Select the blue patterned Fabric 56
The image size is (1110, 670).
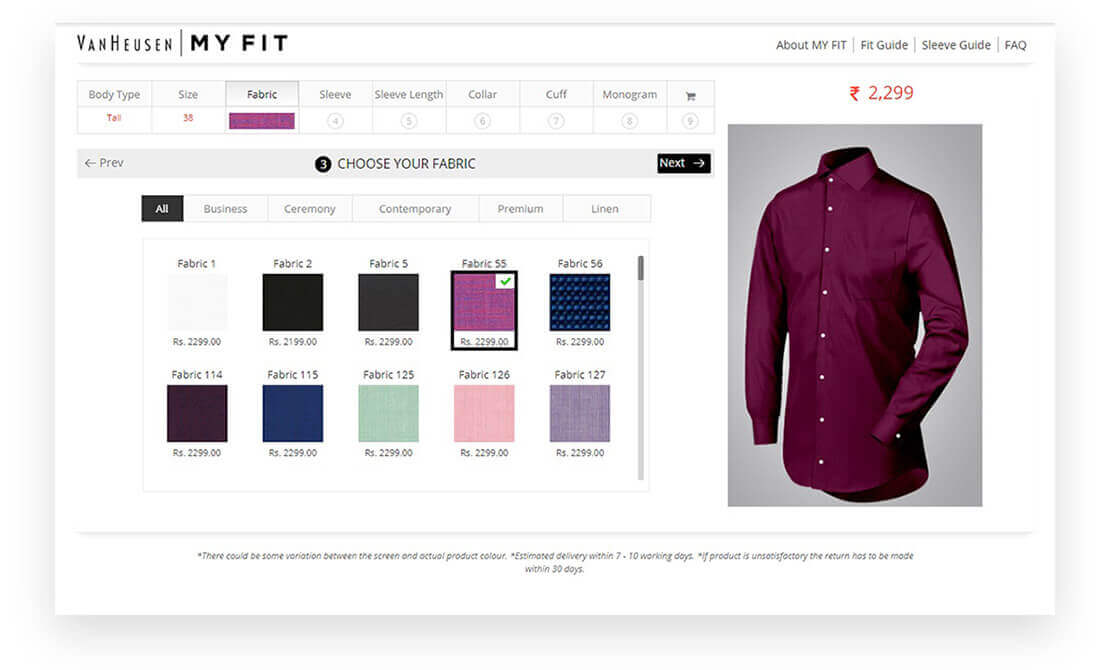[580, 302]
